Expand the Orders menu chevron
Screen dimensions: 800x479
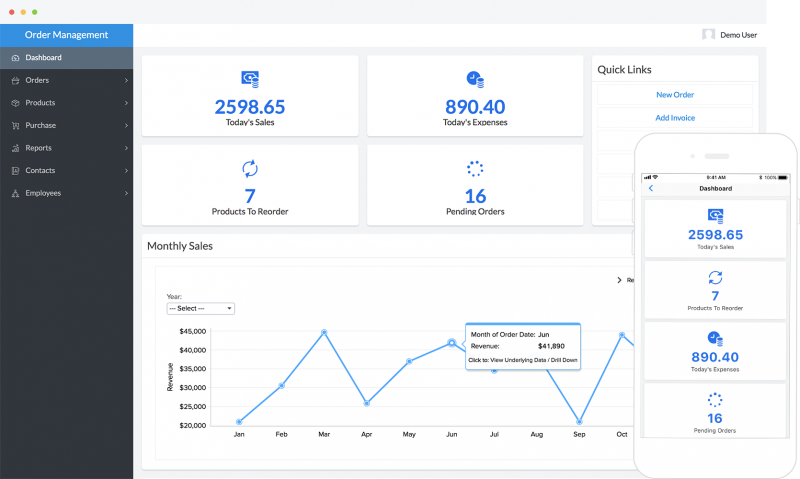tap(126, 80)
